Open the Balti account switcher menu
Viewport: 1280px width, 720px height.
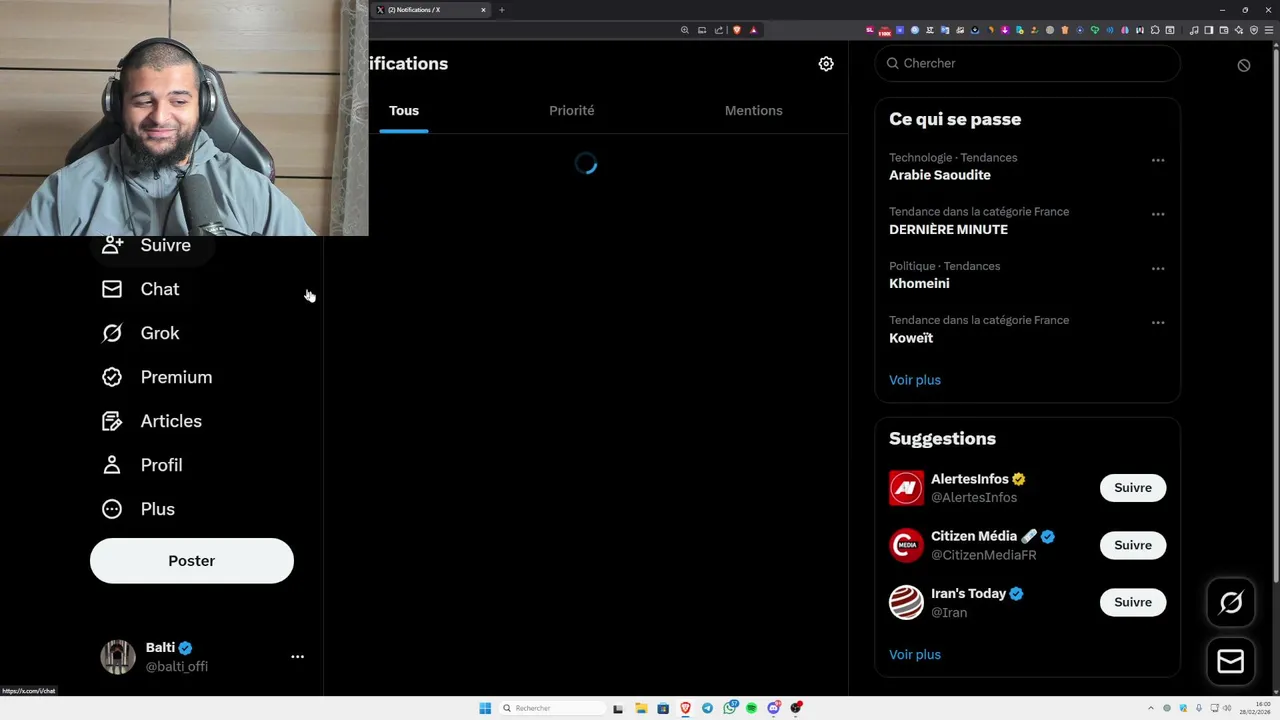297,657
